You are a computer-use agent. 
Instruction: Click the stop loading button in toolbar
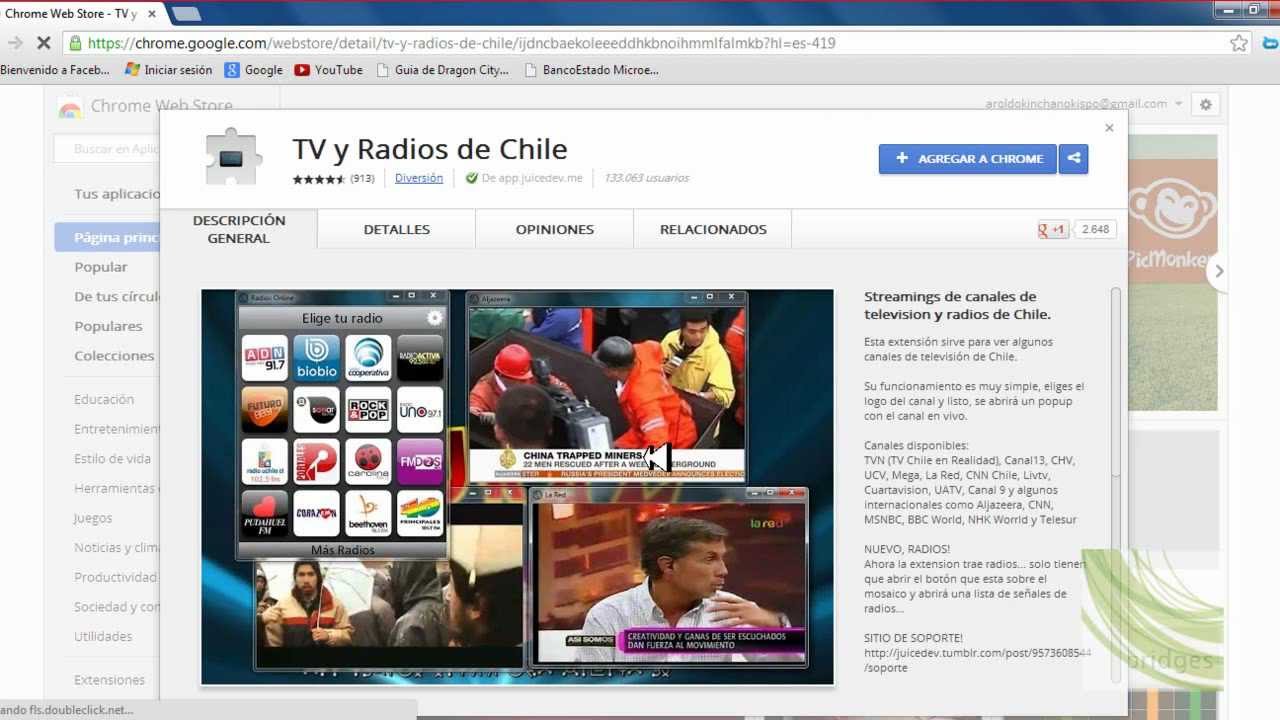tap(43, 43)
